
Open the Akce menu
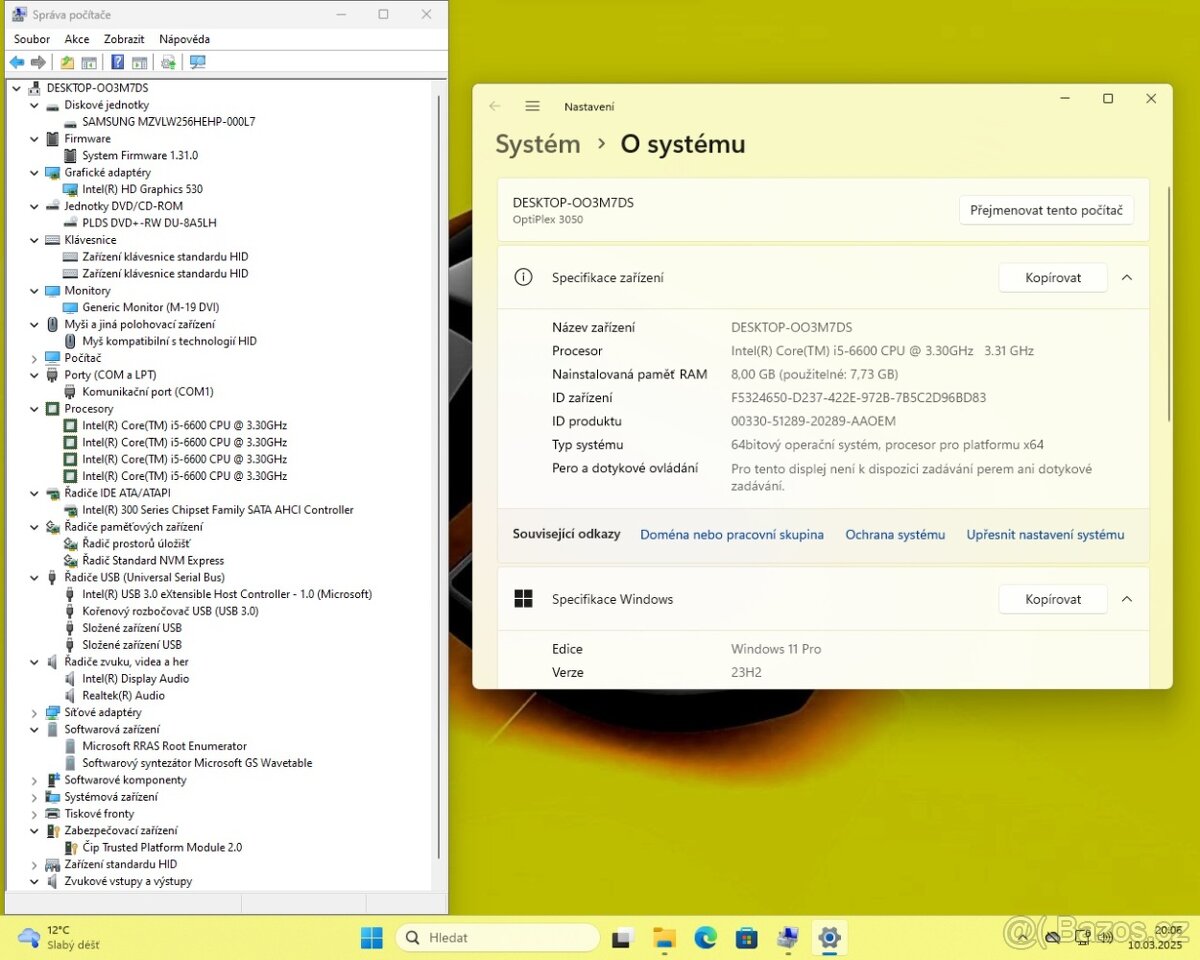point(77,38)
